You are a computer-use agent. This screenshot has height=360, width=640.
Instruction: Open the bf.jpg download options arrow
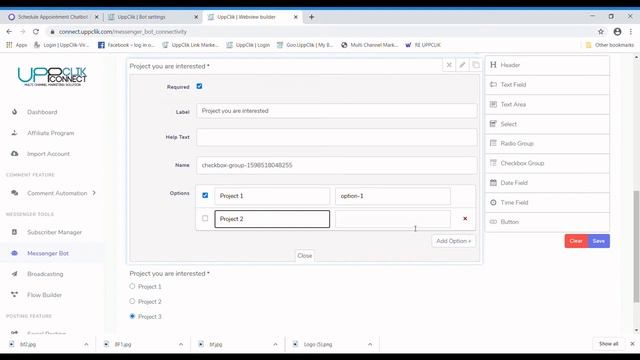(275, 344)
